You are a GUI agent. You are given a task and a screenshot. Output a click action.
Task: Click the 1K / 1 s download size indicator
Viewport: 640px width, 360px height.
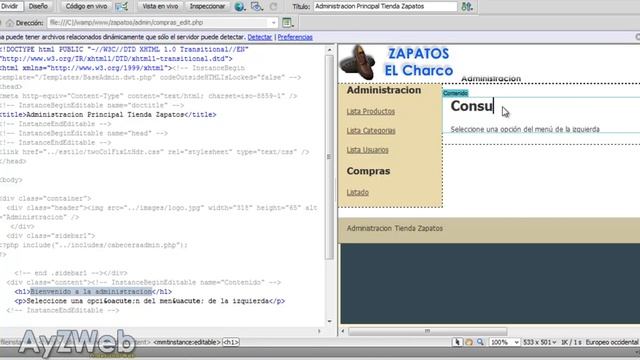click(571, 342)
